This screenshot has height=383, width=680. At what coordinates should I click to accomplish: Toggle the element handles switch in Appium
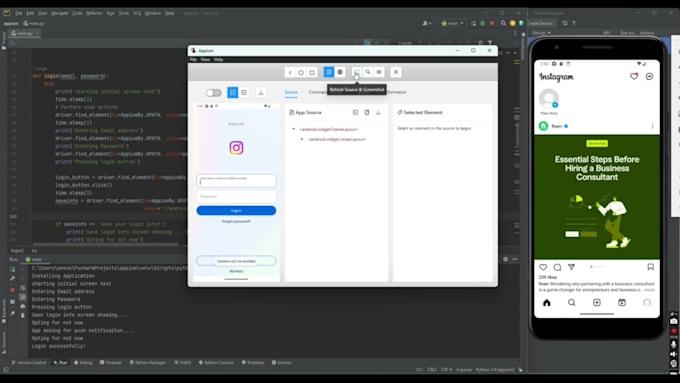(213, 93)
